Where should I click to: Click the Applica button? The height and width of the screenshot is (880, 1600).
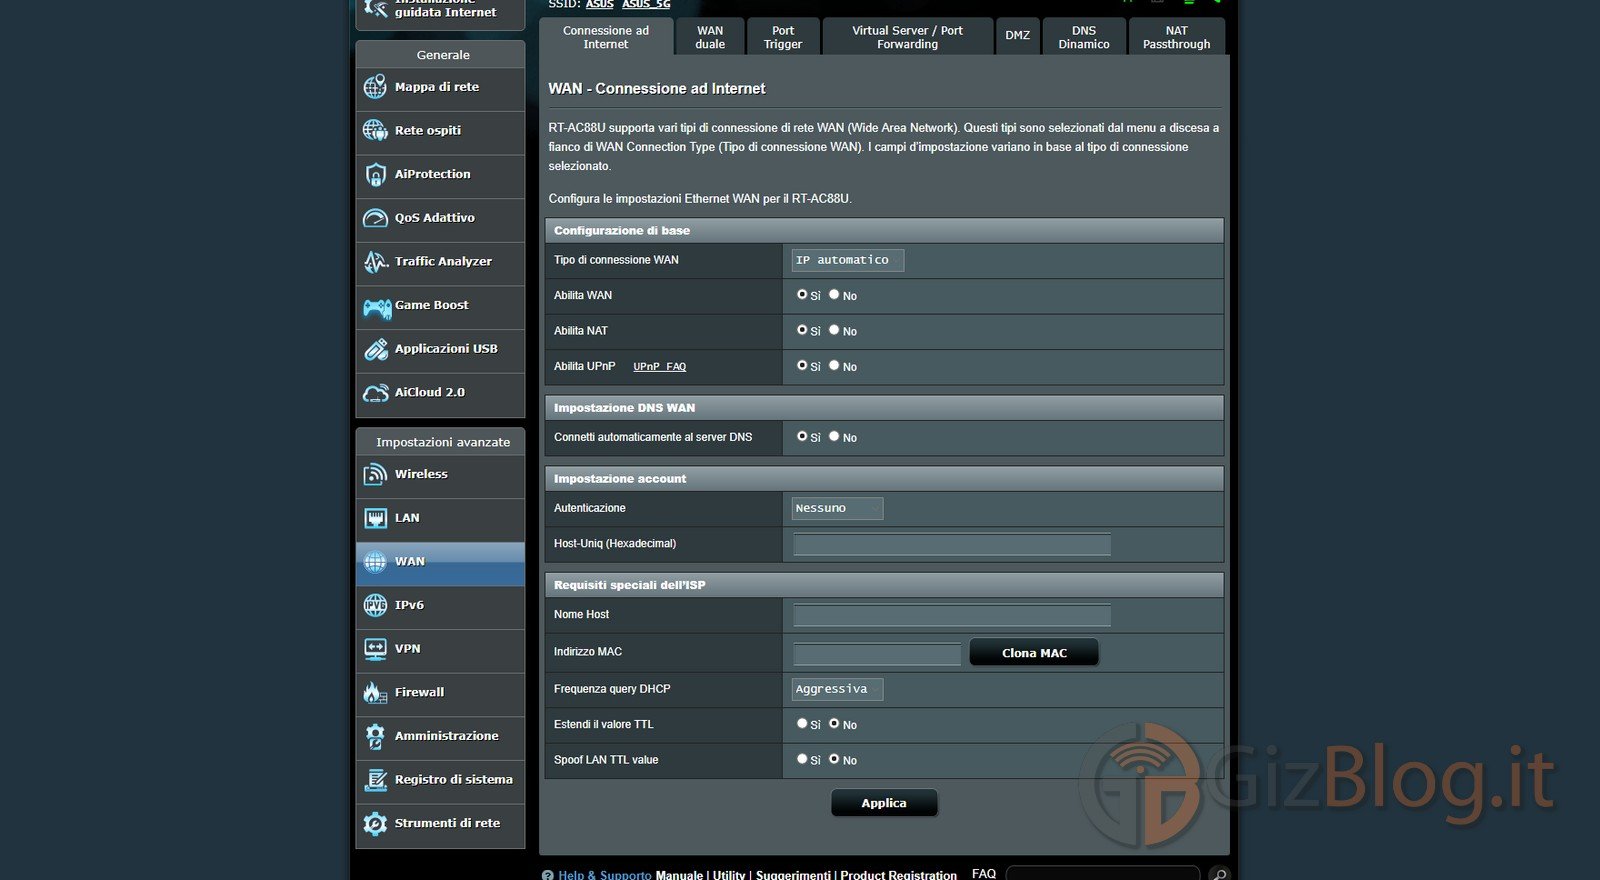(884, 803)
